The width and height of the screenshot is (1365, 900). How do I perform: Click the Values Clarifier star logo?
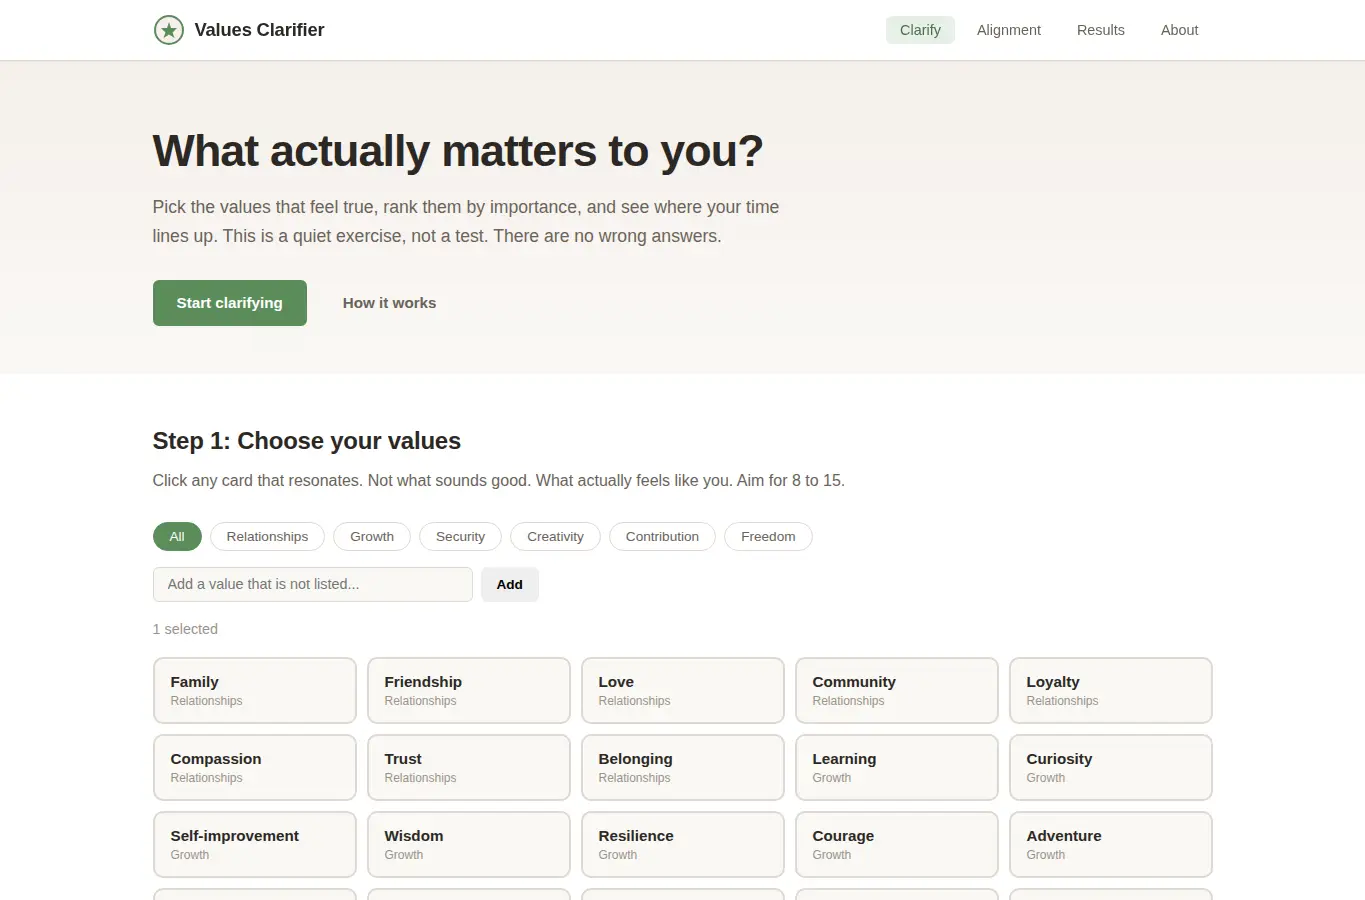(x=169, y=30)
